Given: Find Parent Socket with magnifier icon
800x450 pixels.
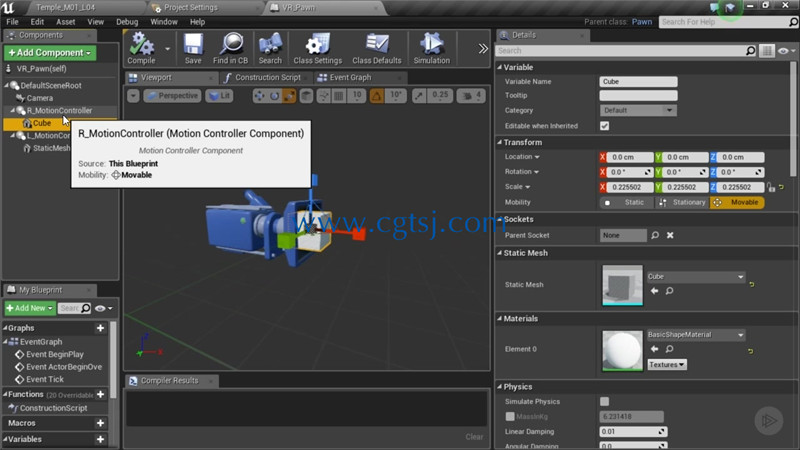Looking at the screenshot, I should click(x=655, y=235).
